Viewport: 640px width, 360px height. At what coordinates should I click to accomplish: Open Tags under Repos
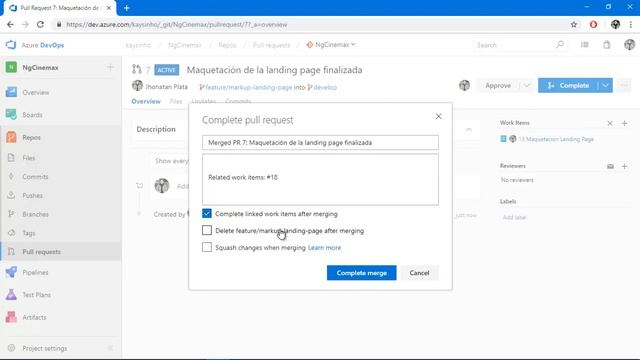(x=29, y=233)
